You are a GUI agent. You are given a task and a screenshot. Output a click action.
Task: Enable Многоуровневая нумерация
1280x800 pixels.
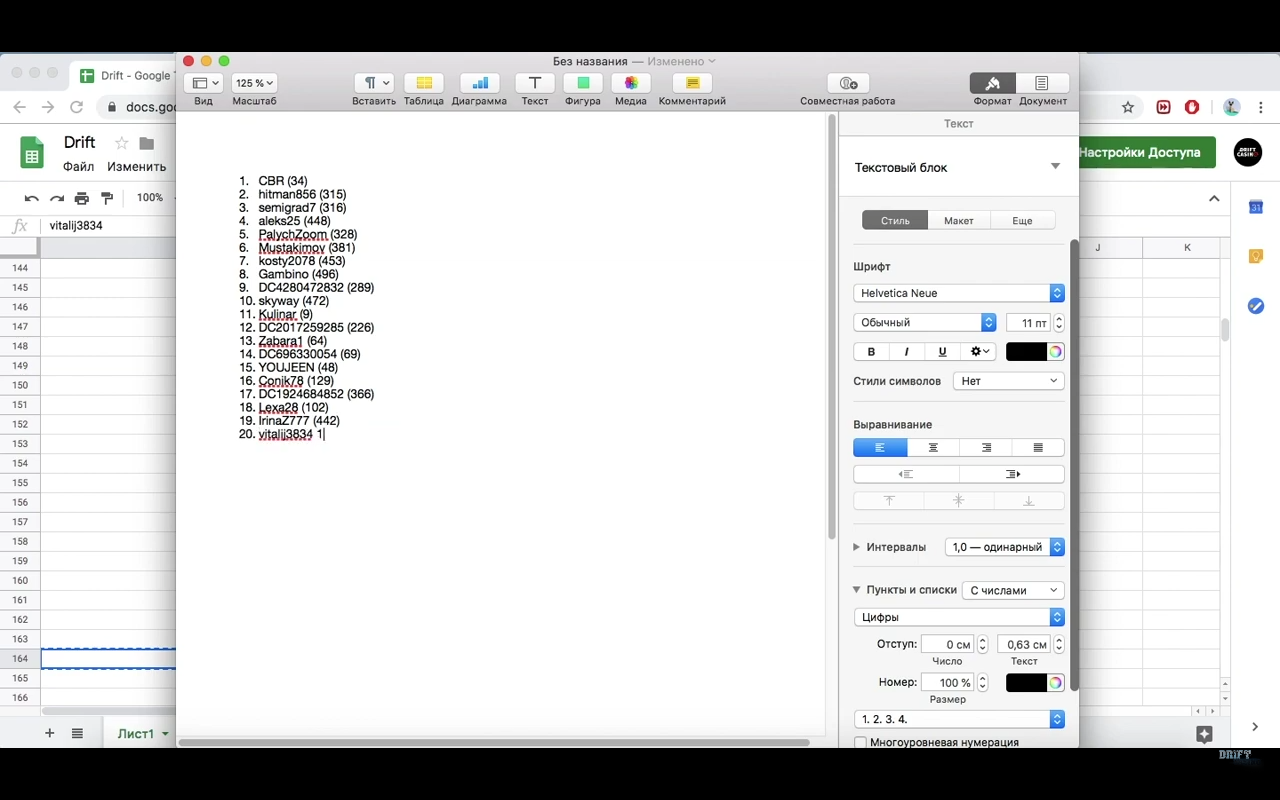tap(861, 742)
